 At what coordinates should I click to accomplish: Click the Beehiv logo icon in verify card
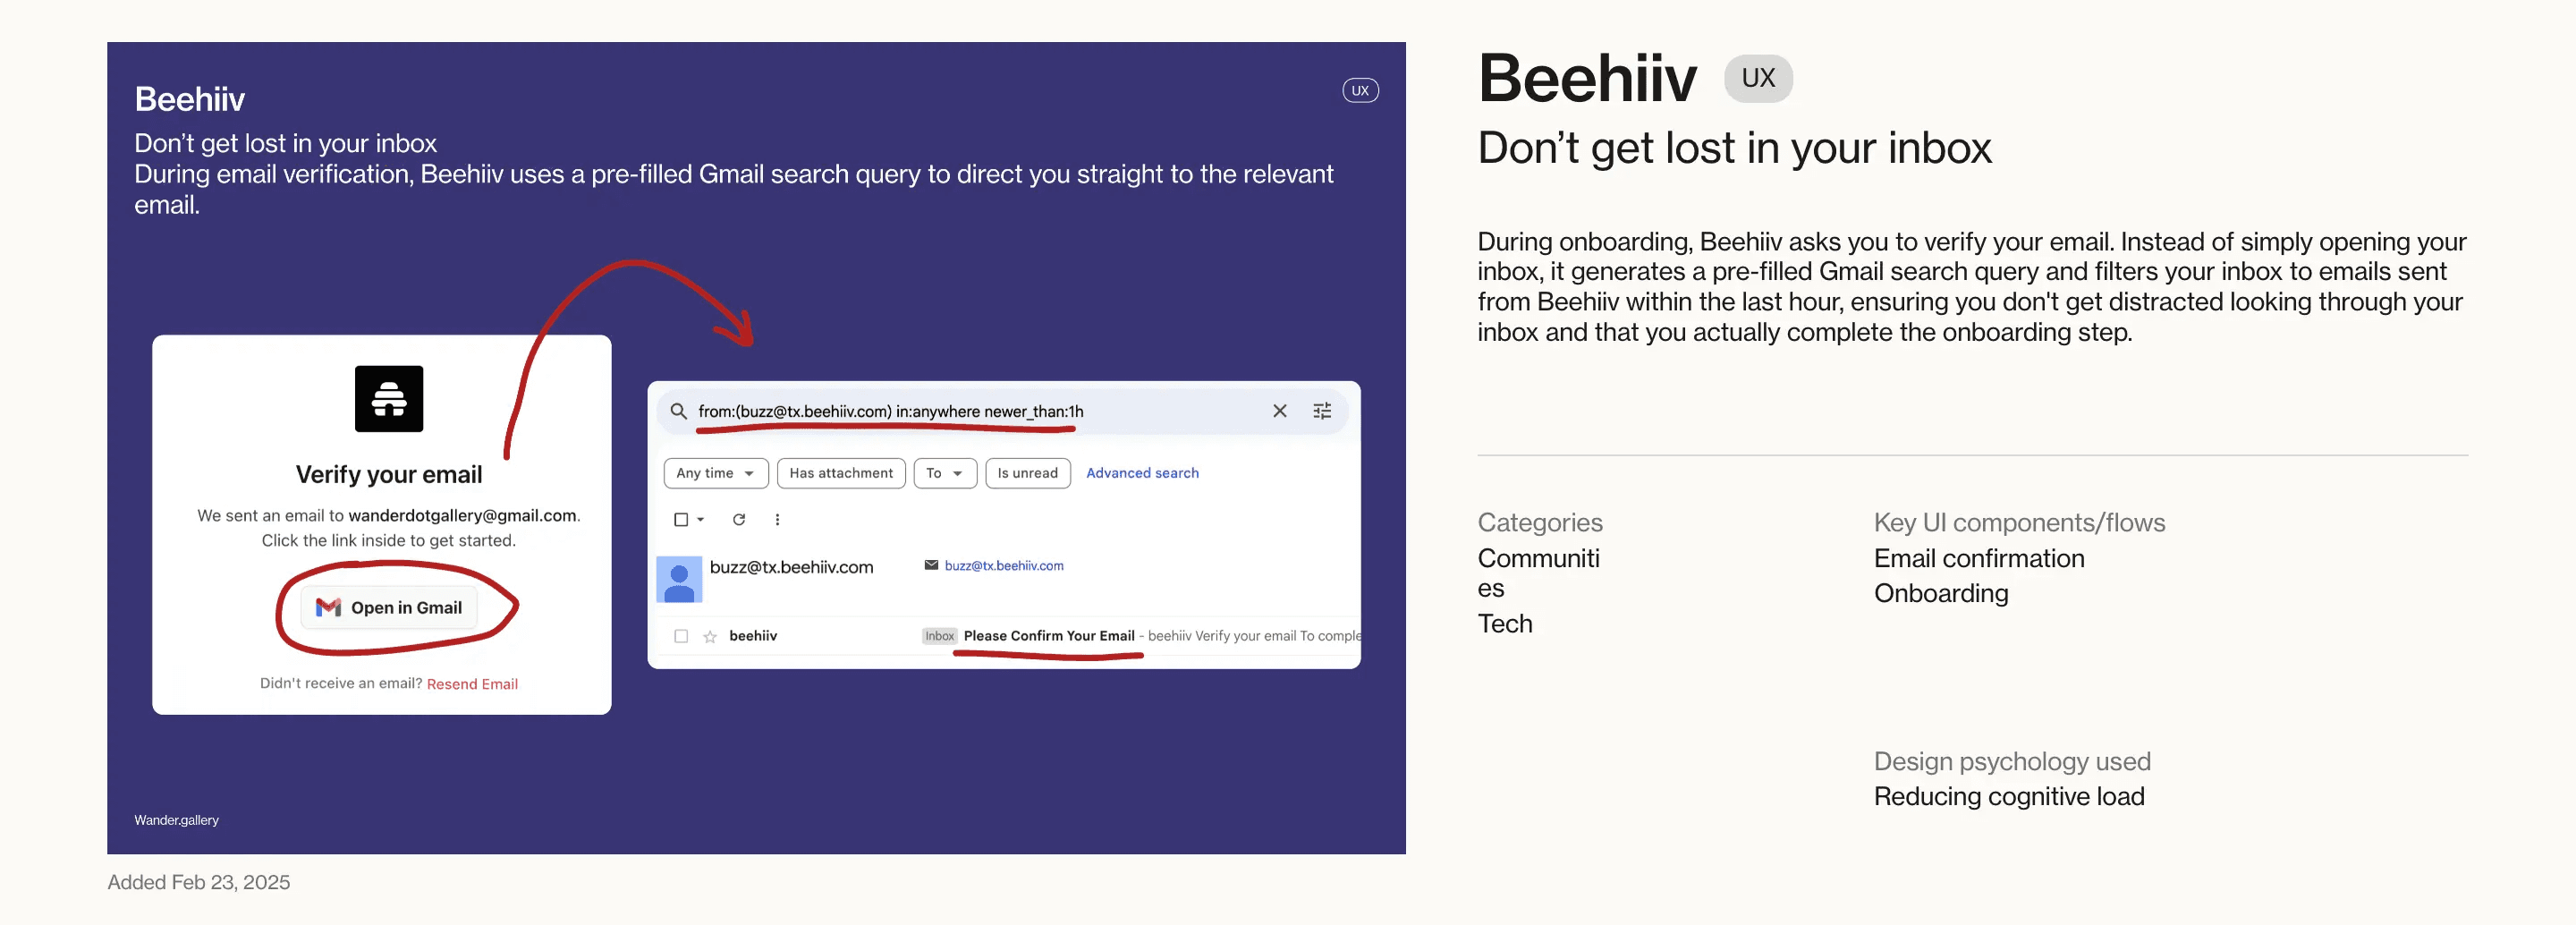[x=389, y=398]
